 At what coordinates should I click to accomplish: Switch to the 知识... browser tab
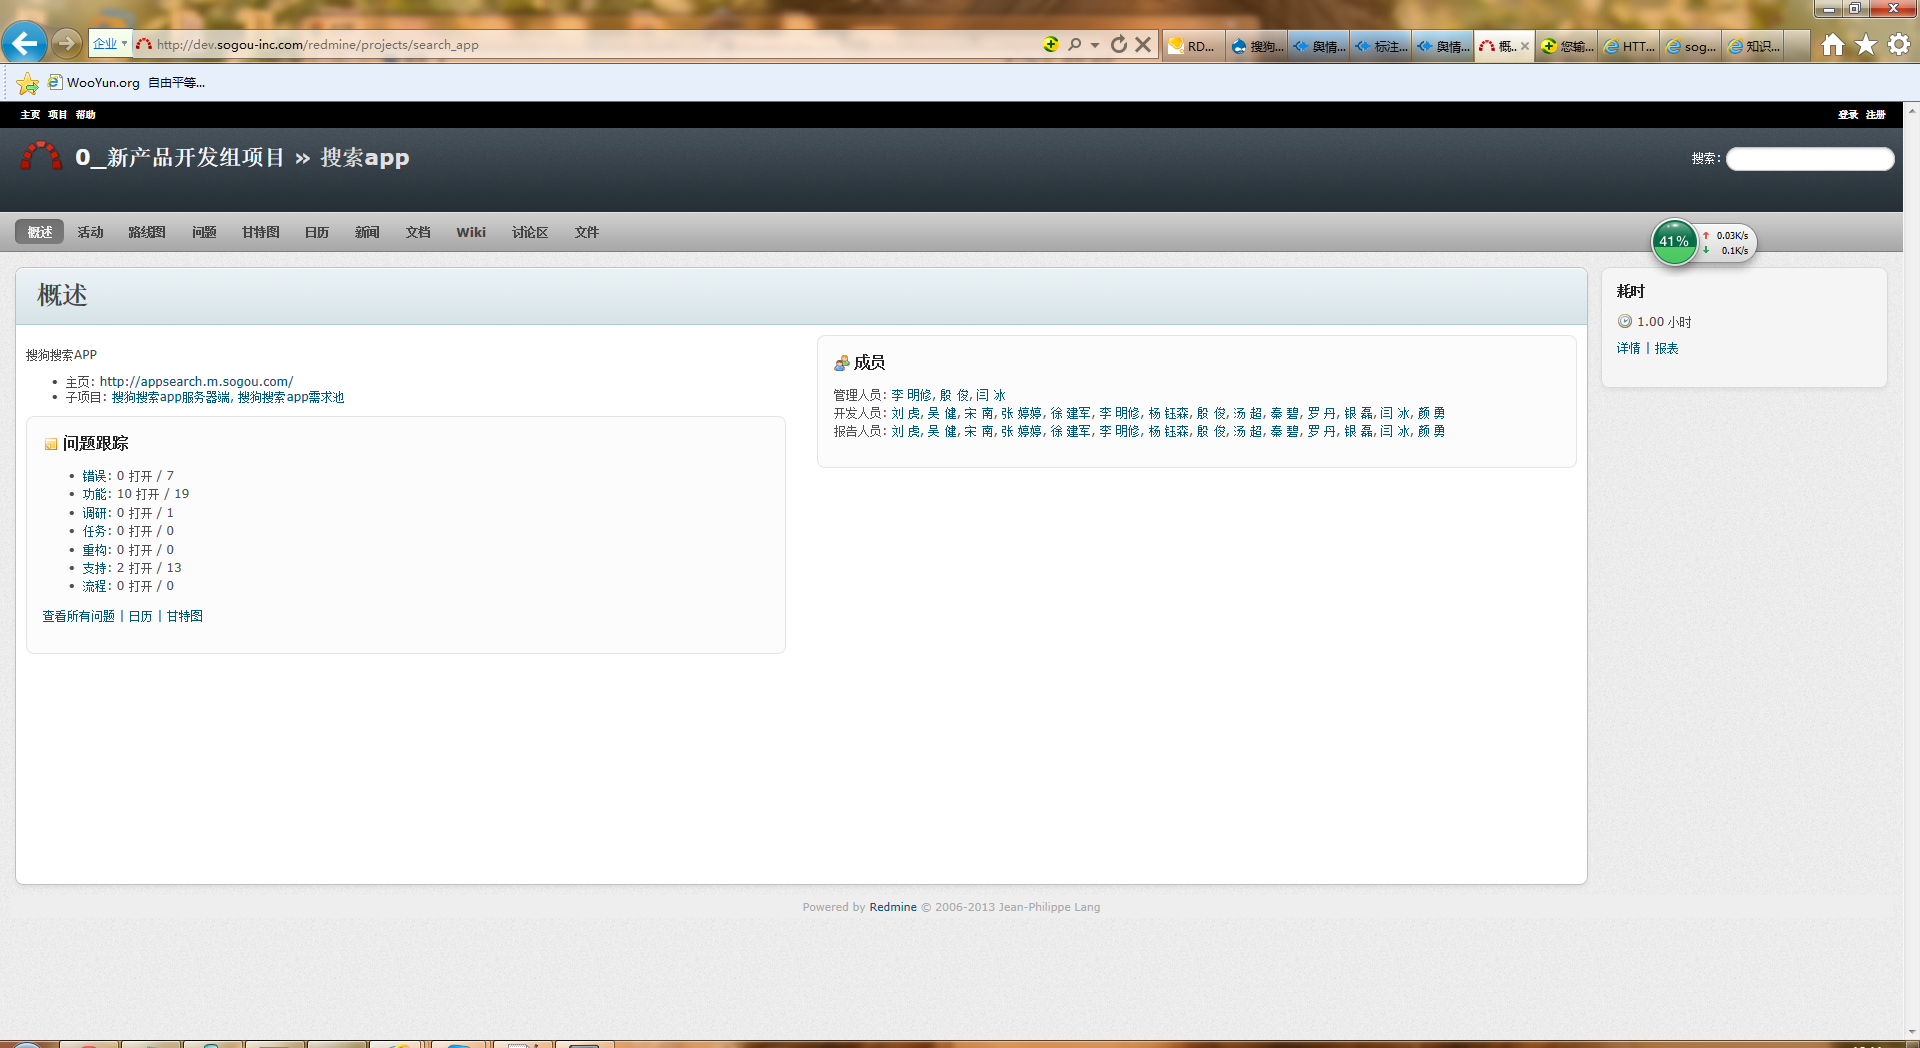tap(1753, 46)
